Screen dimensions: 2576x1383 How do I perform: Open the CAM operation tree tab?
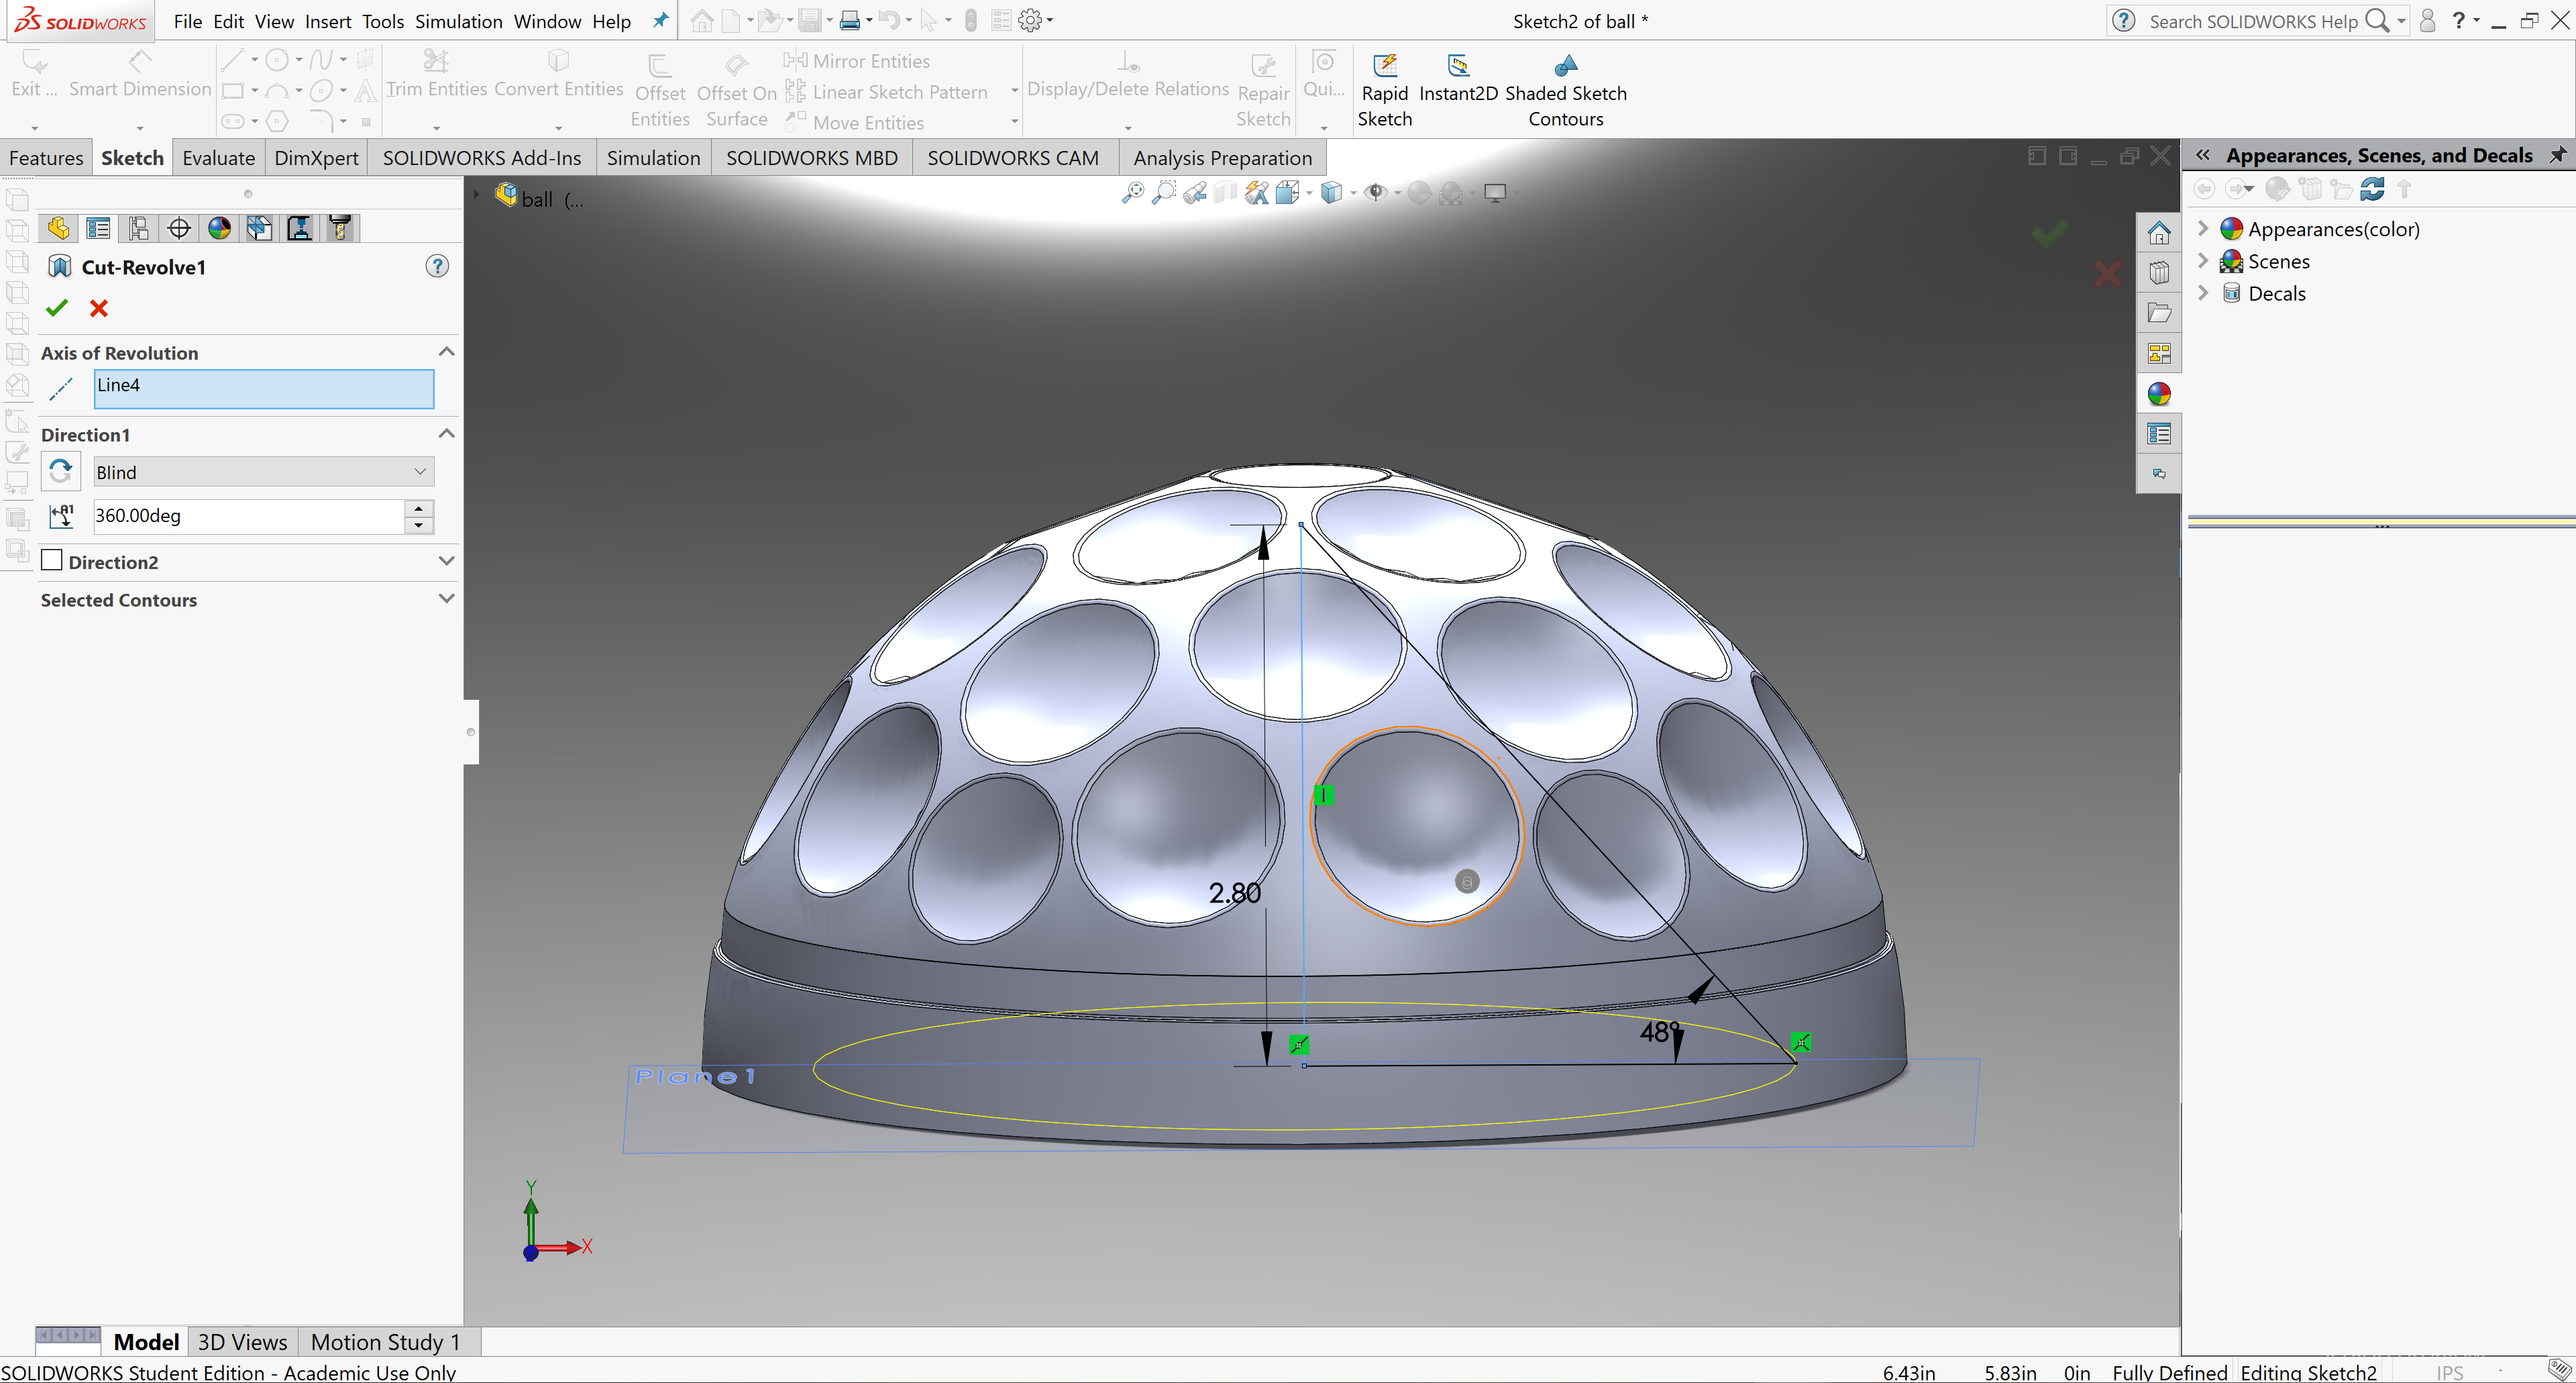pos(299,228)
